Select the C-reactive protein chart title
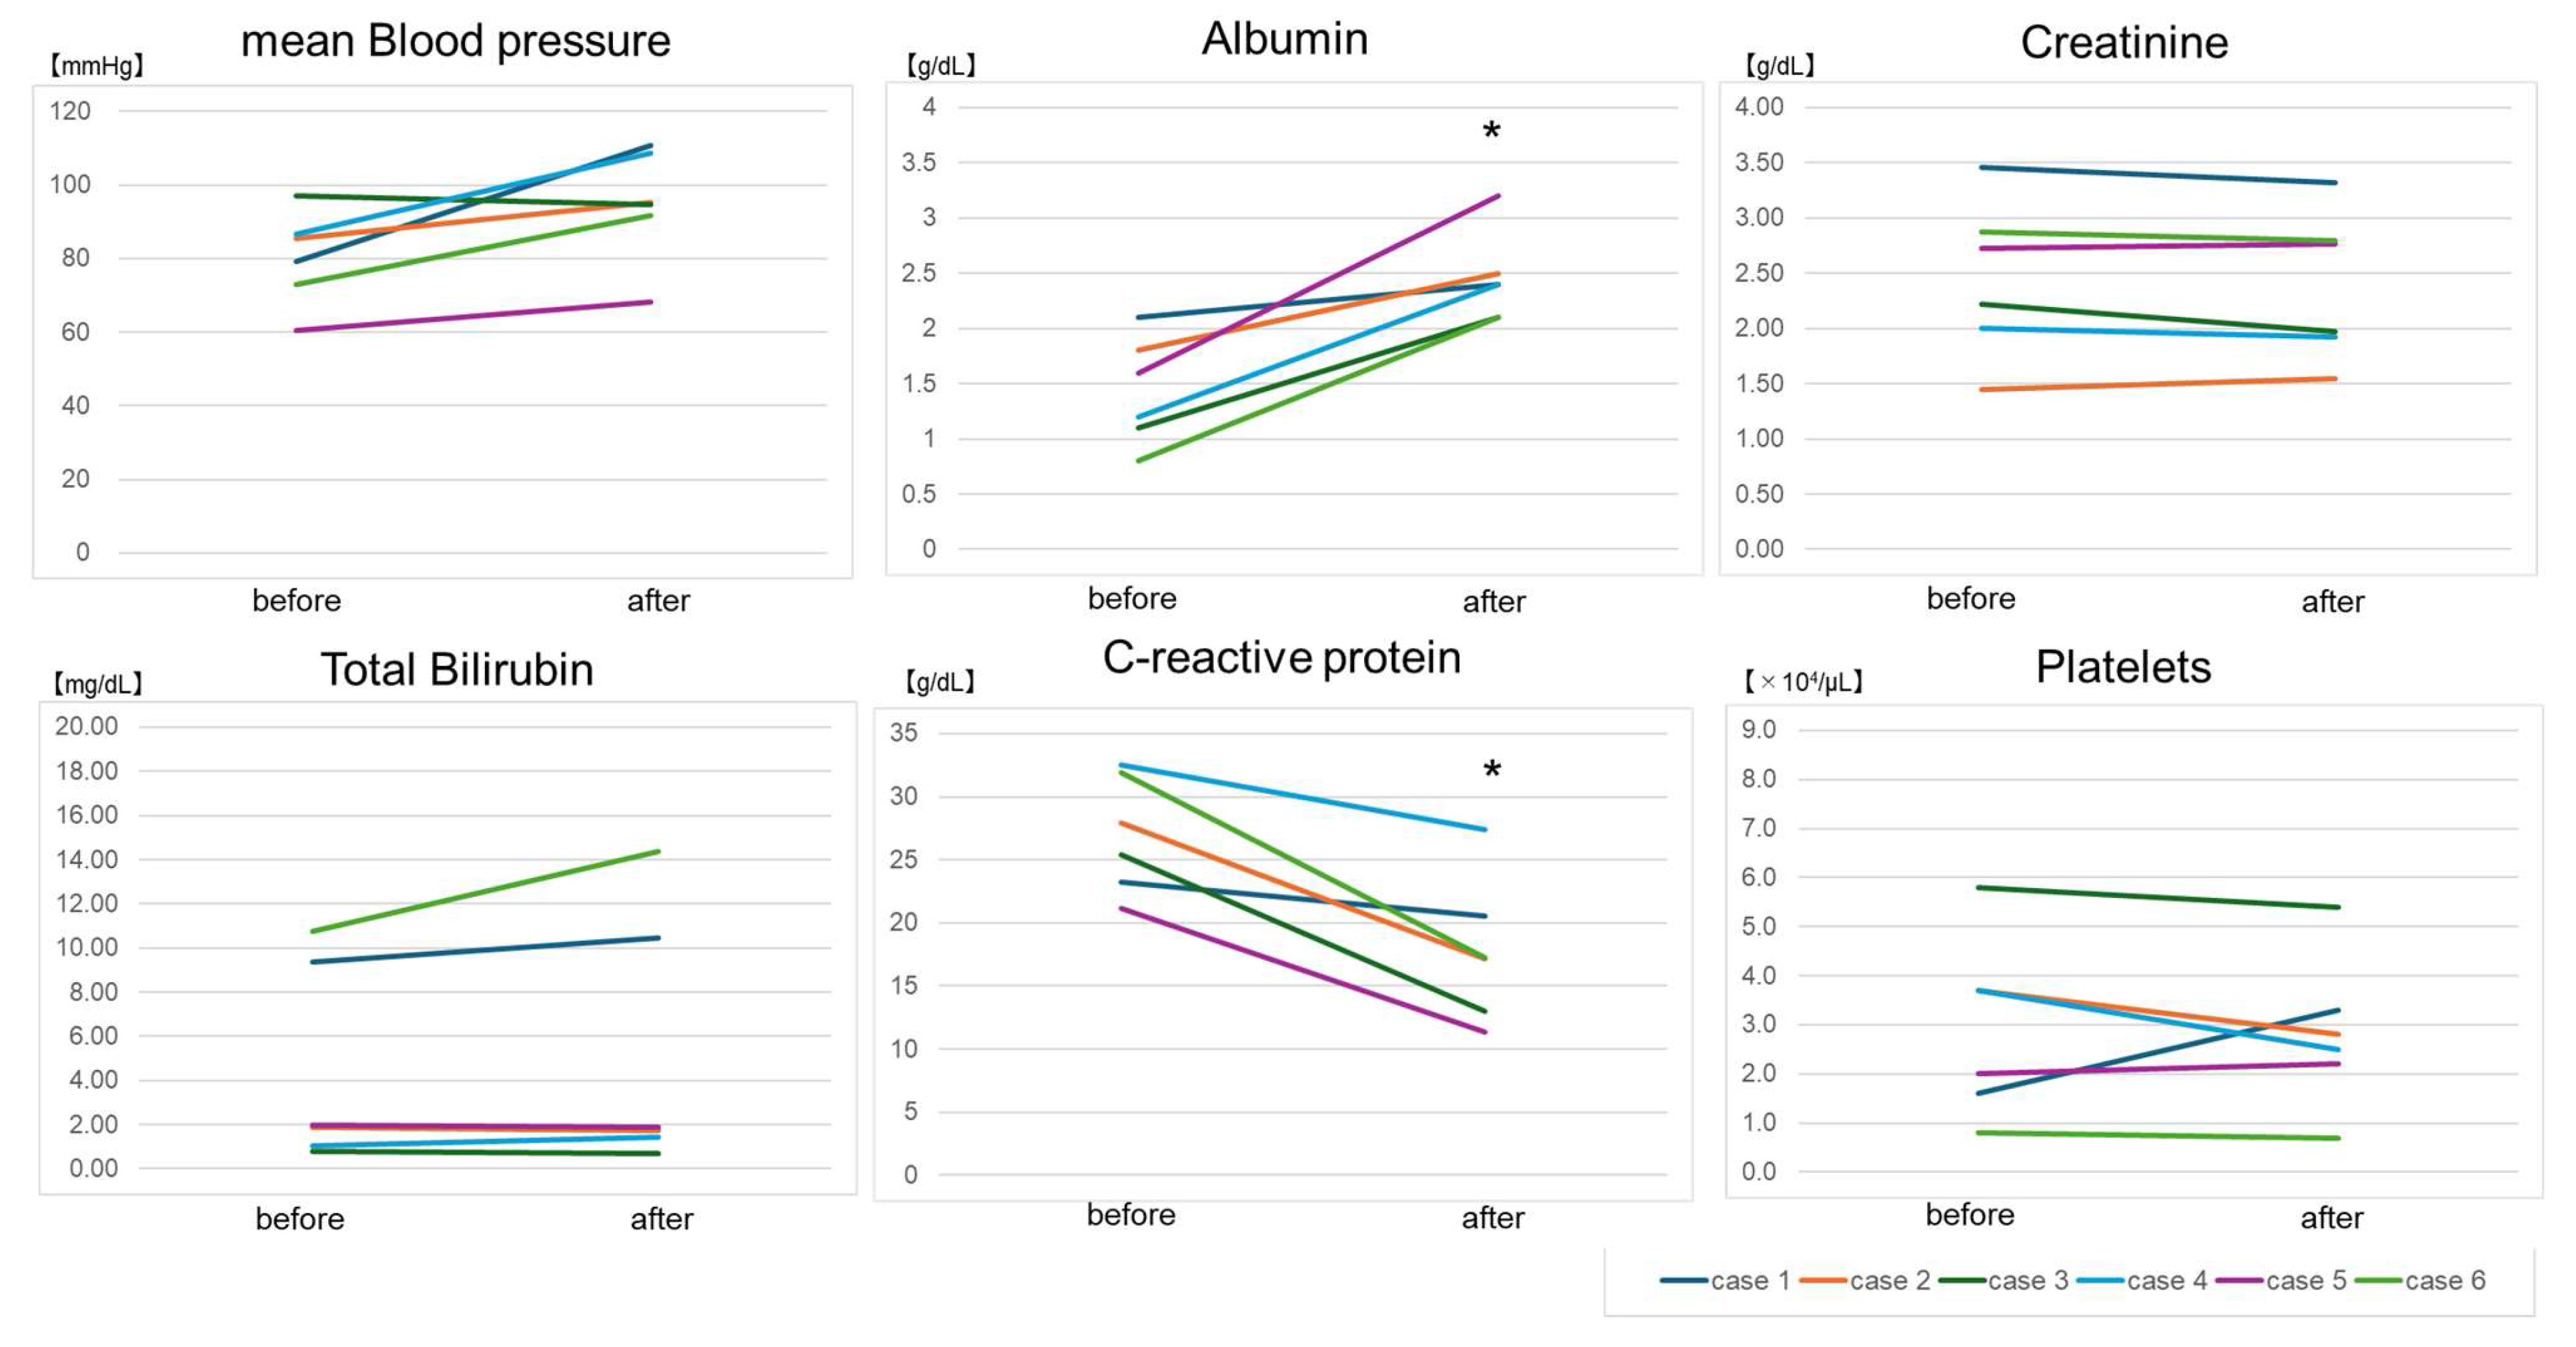Image resolution: width=2576 pixels, height=1347 pixels. point(1281,657)
